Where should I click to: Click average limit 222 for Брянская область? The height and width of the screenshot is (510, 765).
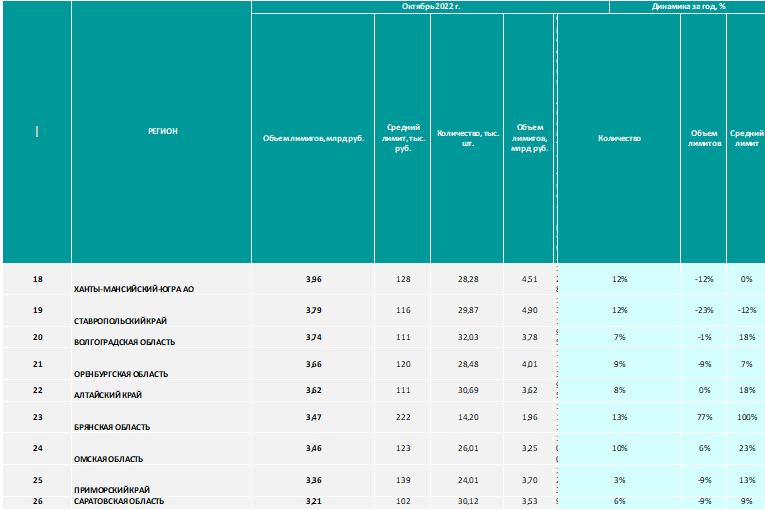coord(403,417)
